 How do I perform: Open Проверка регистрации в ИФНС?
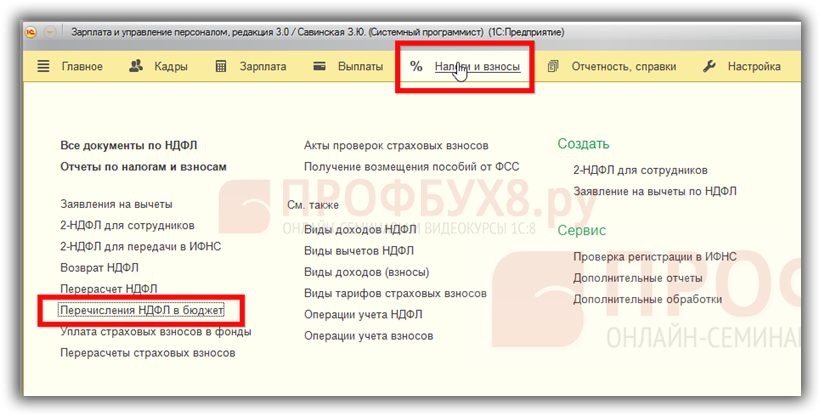[x=655, y=257]
